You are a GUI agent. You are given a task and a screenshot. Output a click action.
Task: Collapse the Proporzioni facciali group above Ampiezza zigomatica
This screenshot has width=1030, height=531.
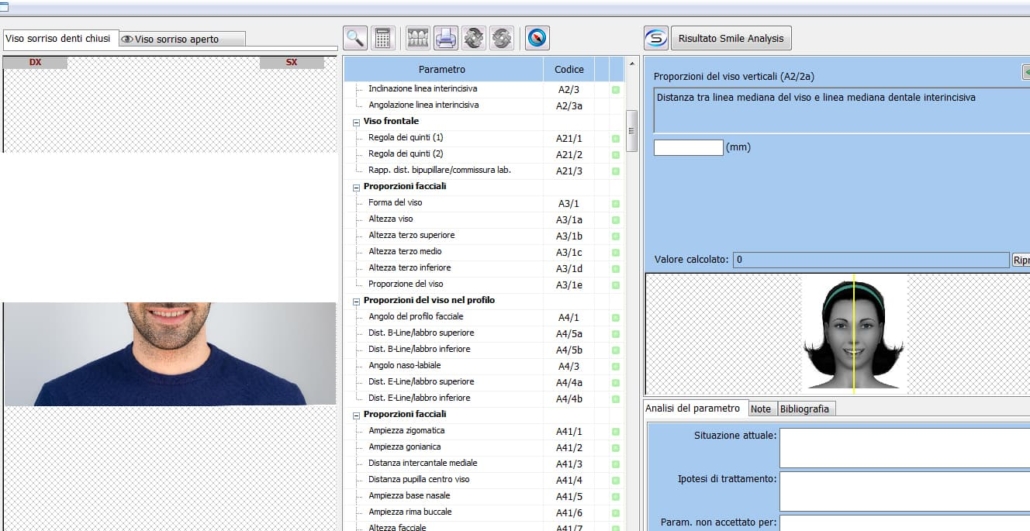tap(356, 415)
